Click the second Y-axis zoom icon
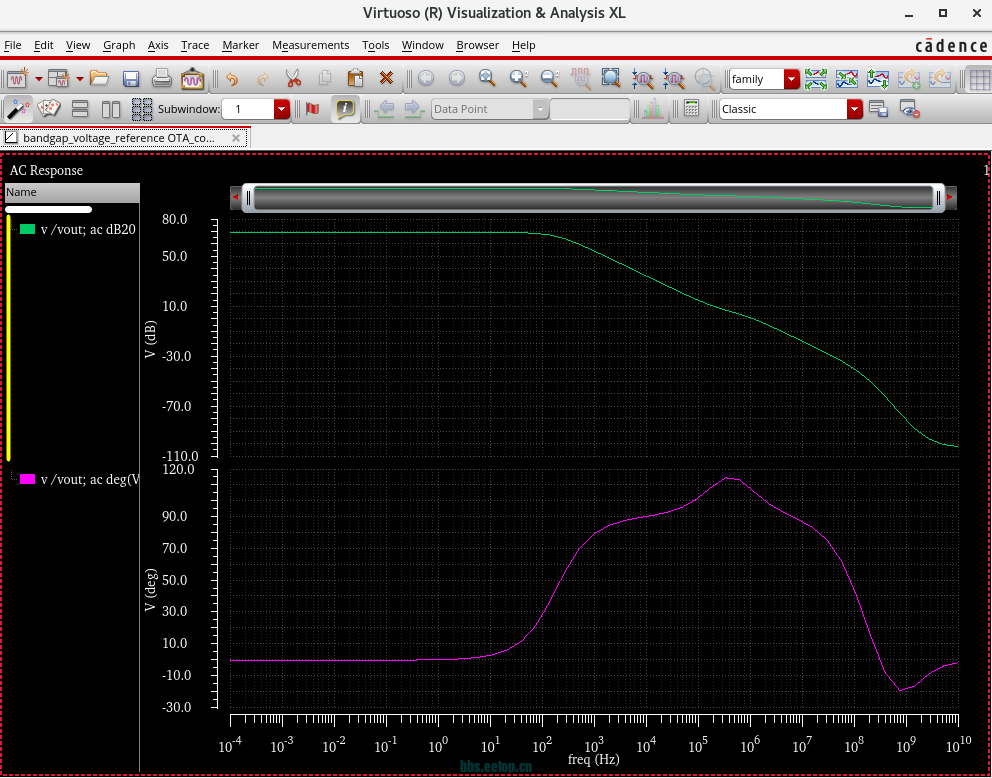 (674, 78)
